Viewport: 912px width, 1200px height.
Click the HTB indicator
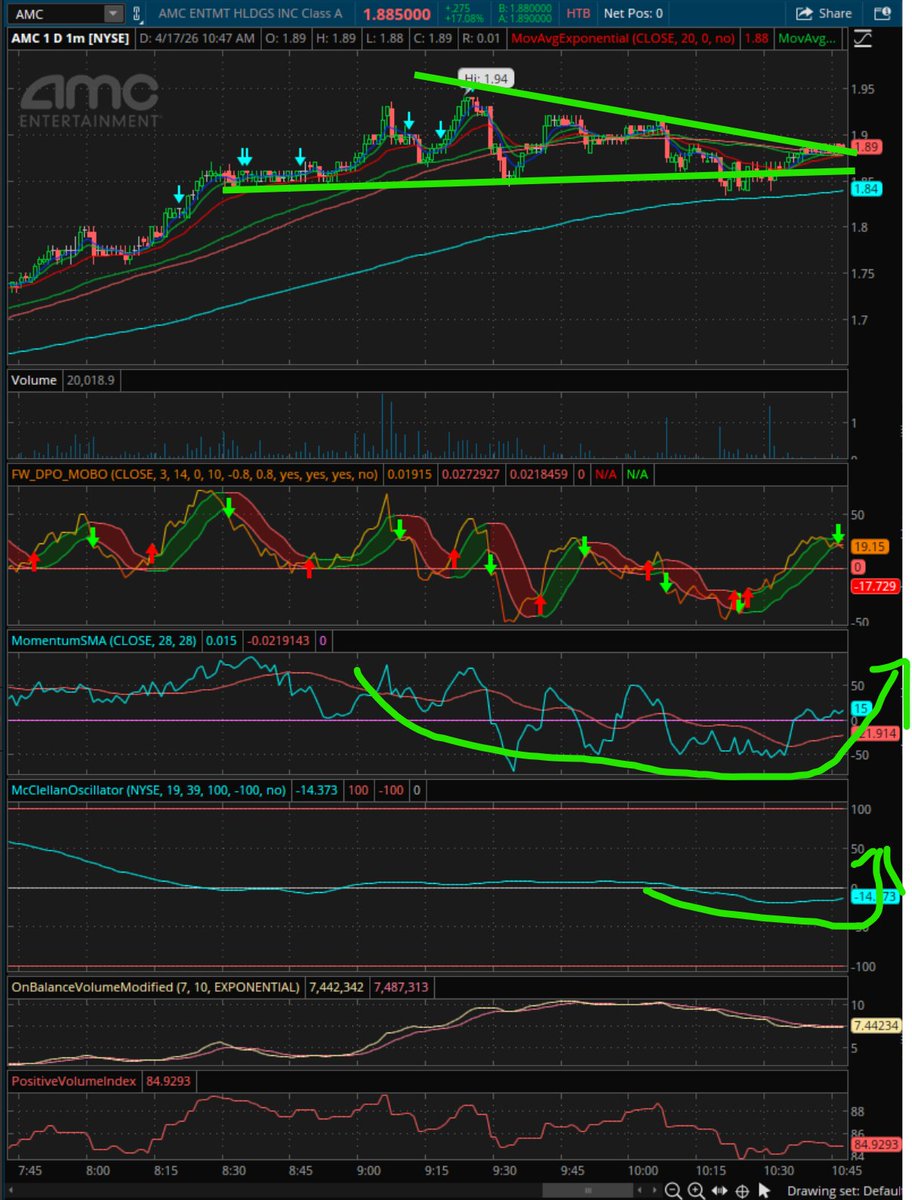pyautogui.click(x=578, y=14)
